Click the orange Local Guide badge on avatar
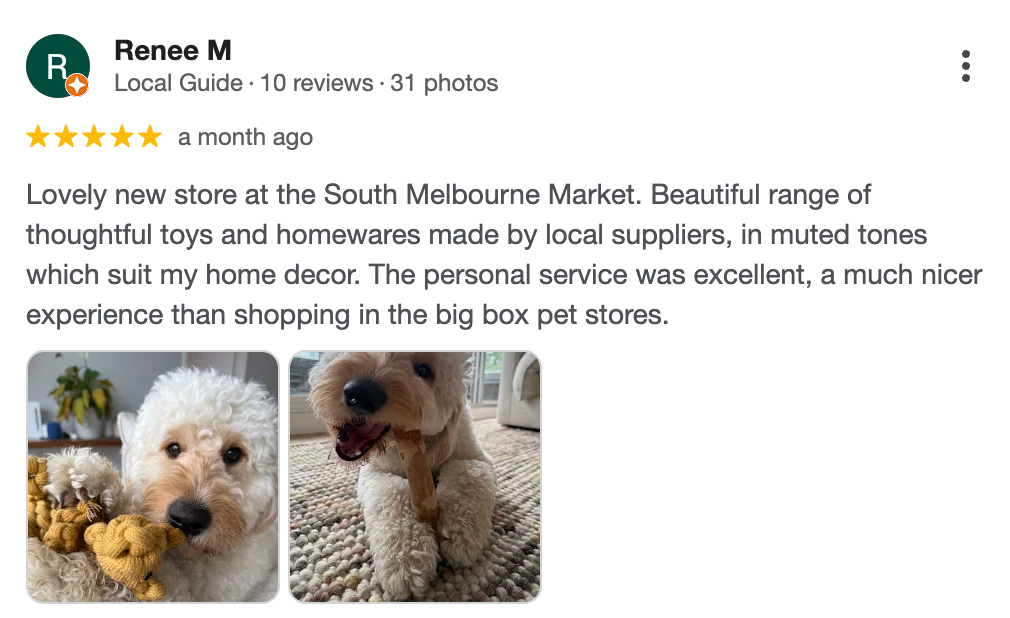 tap(77, 87)
